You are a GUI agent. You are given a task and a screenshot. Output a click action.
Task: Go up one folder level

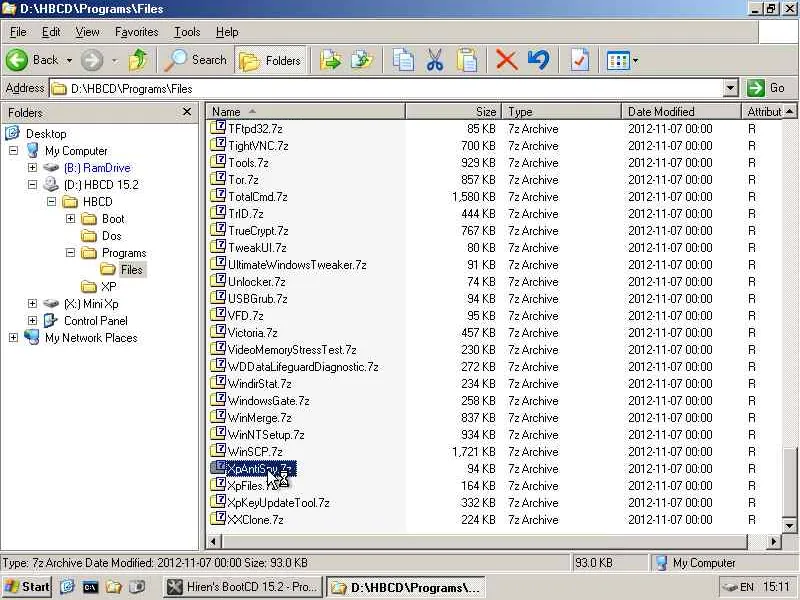click(138, 60)
